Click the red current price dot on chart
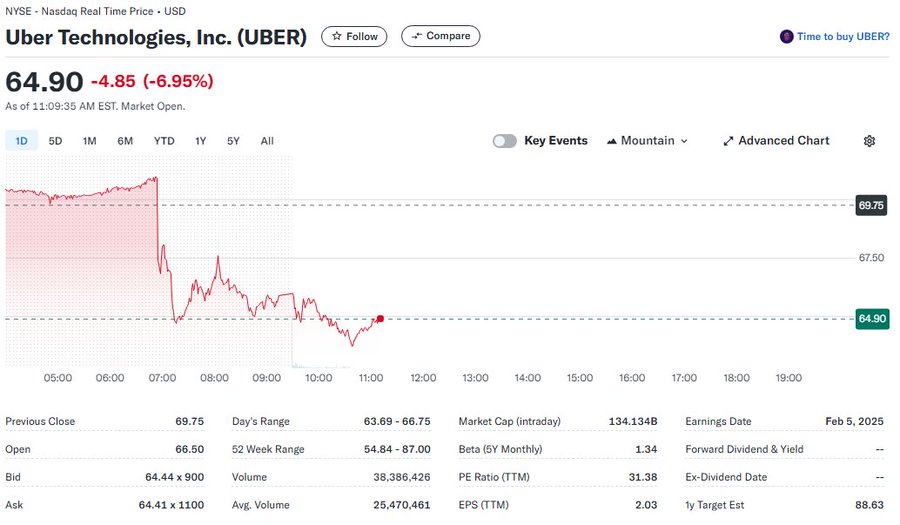 pyautogui.click(x=380, y=318)
